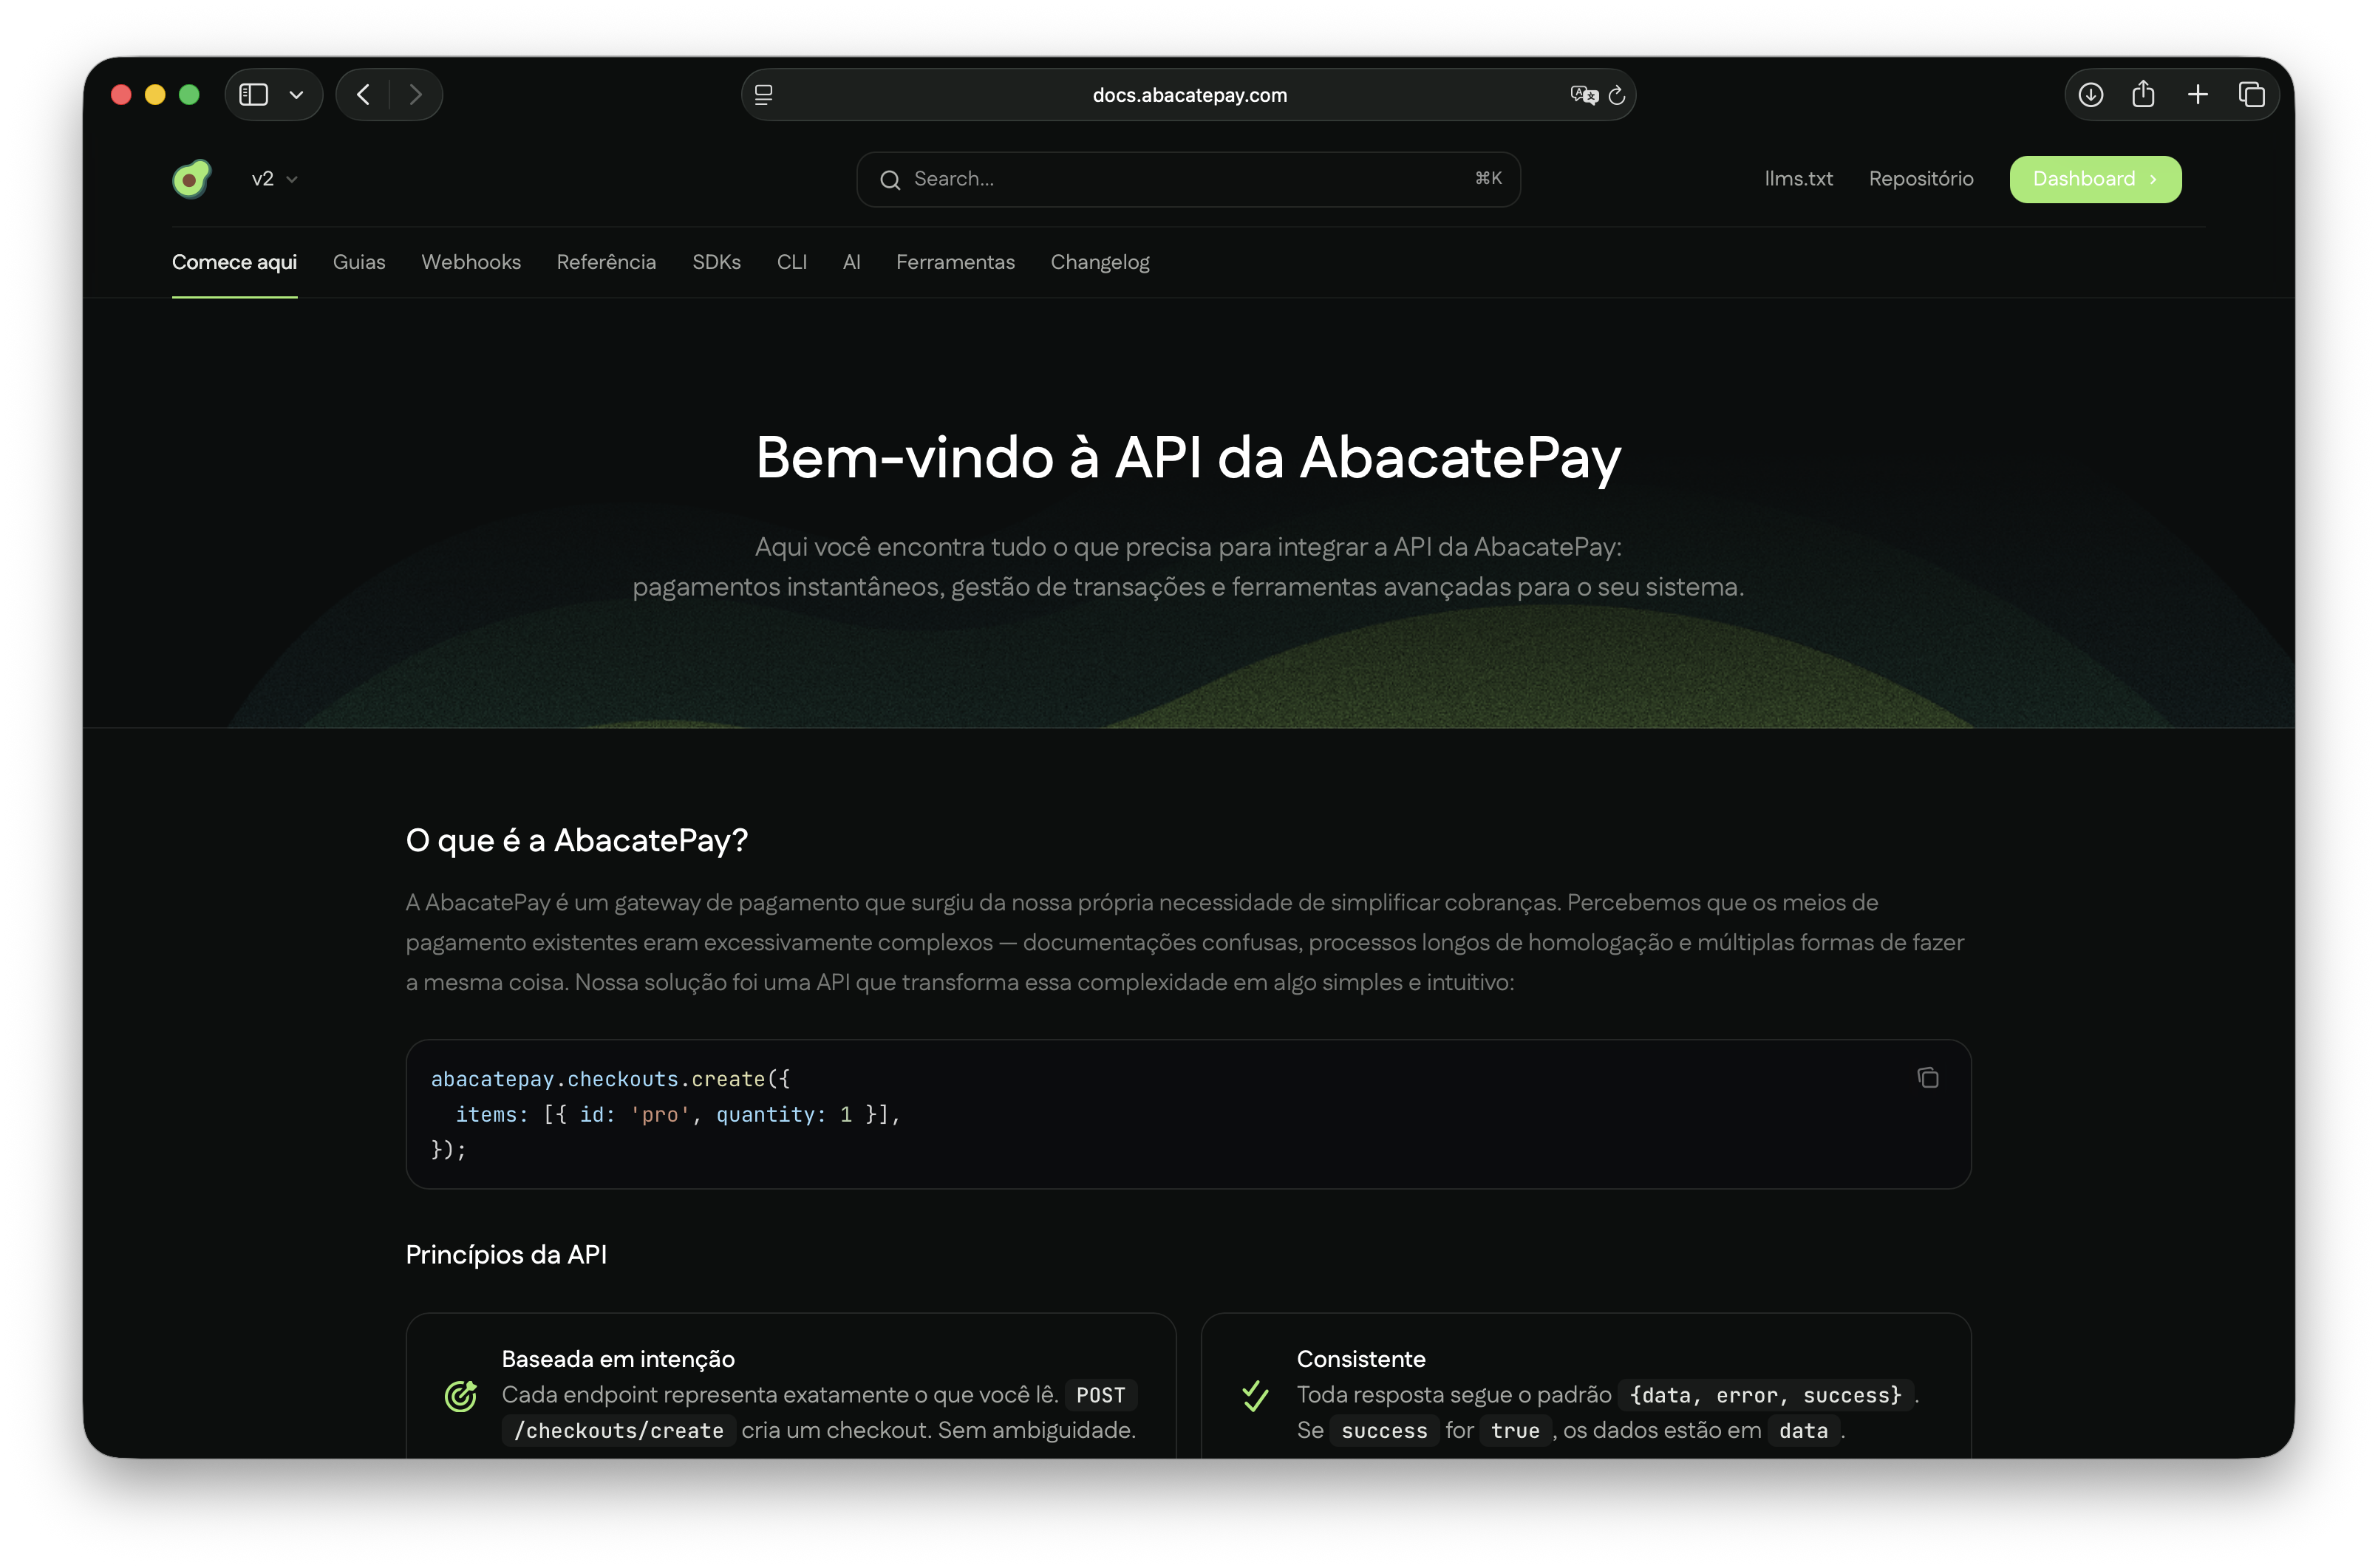Focus the Search documentation field
Viewport: 2378px width, 1568px height.
pos(1188,179)
